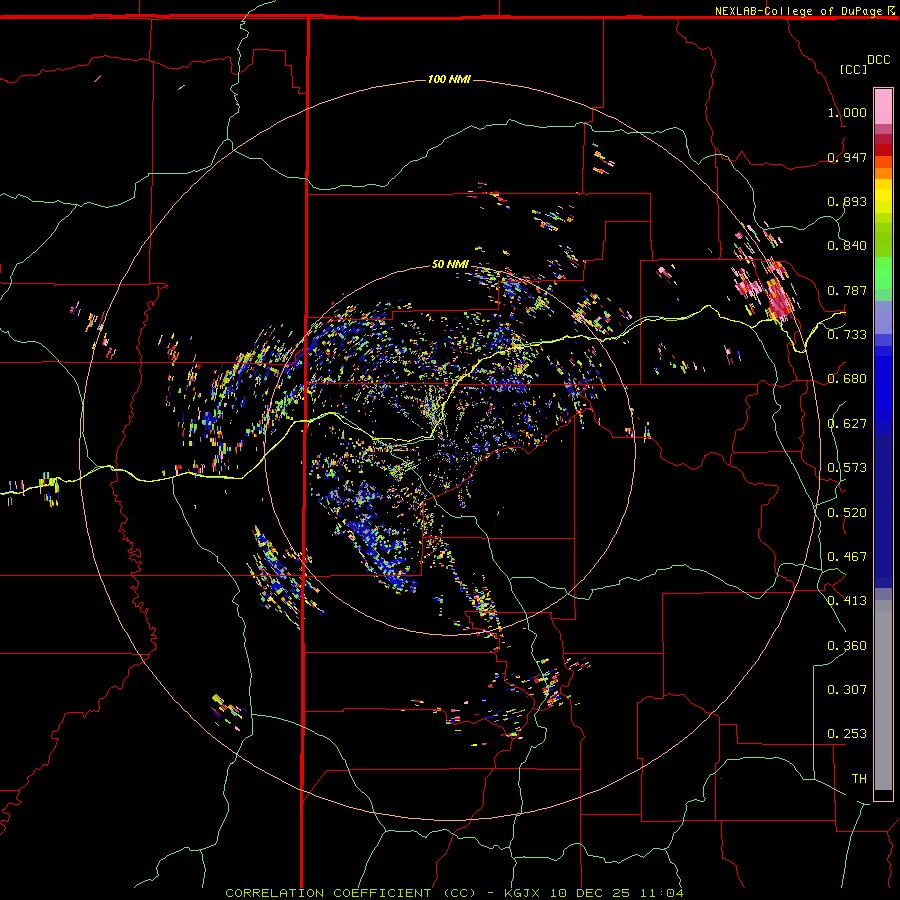Click the KGJX radar site identifier

523,893
